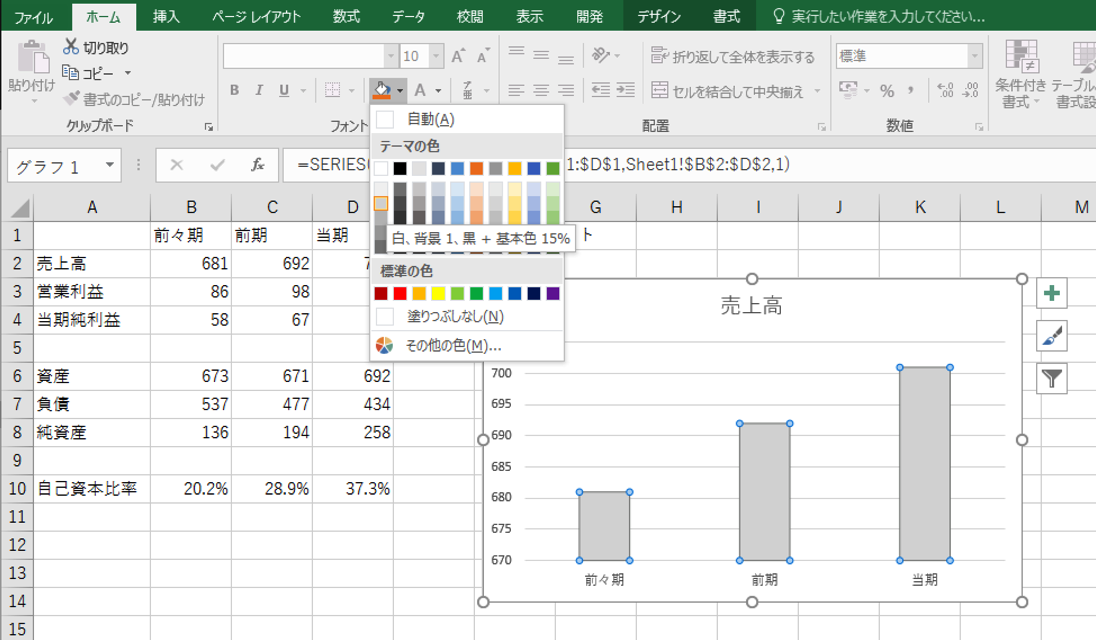Switch to the Formulas (数式) tab
The height and width of the screenshot is (640, 1096).
pyautogui.click(x=346, y=16)
